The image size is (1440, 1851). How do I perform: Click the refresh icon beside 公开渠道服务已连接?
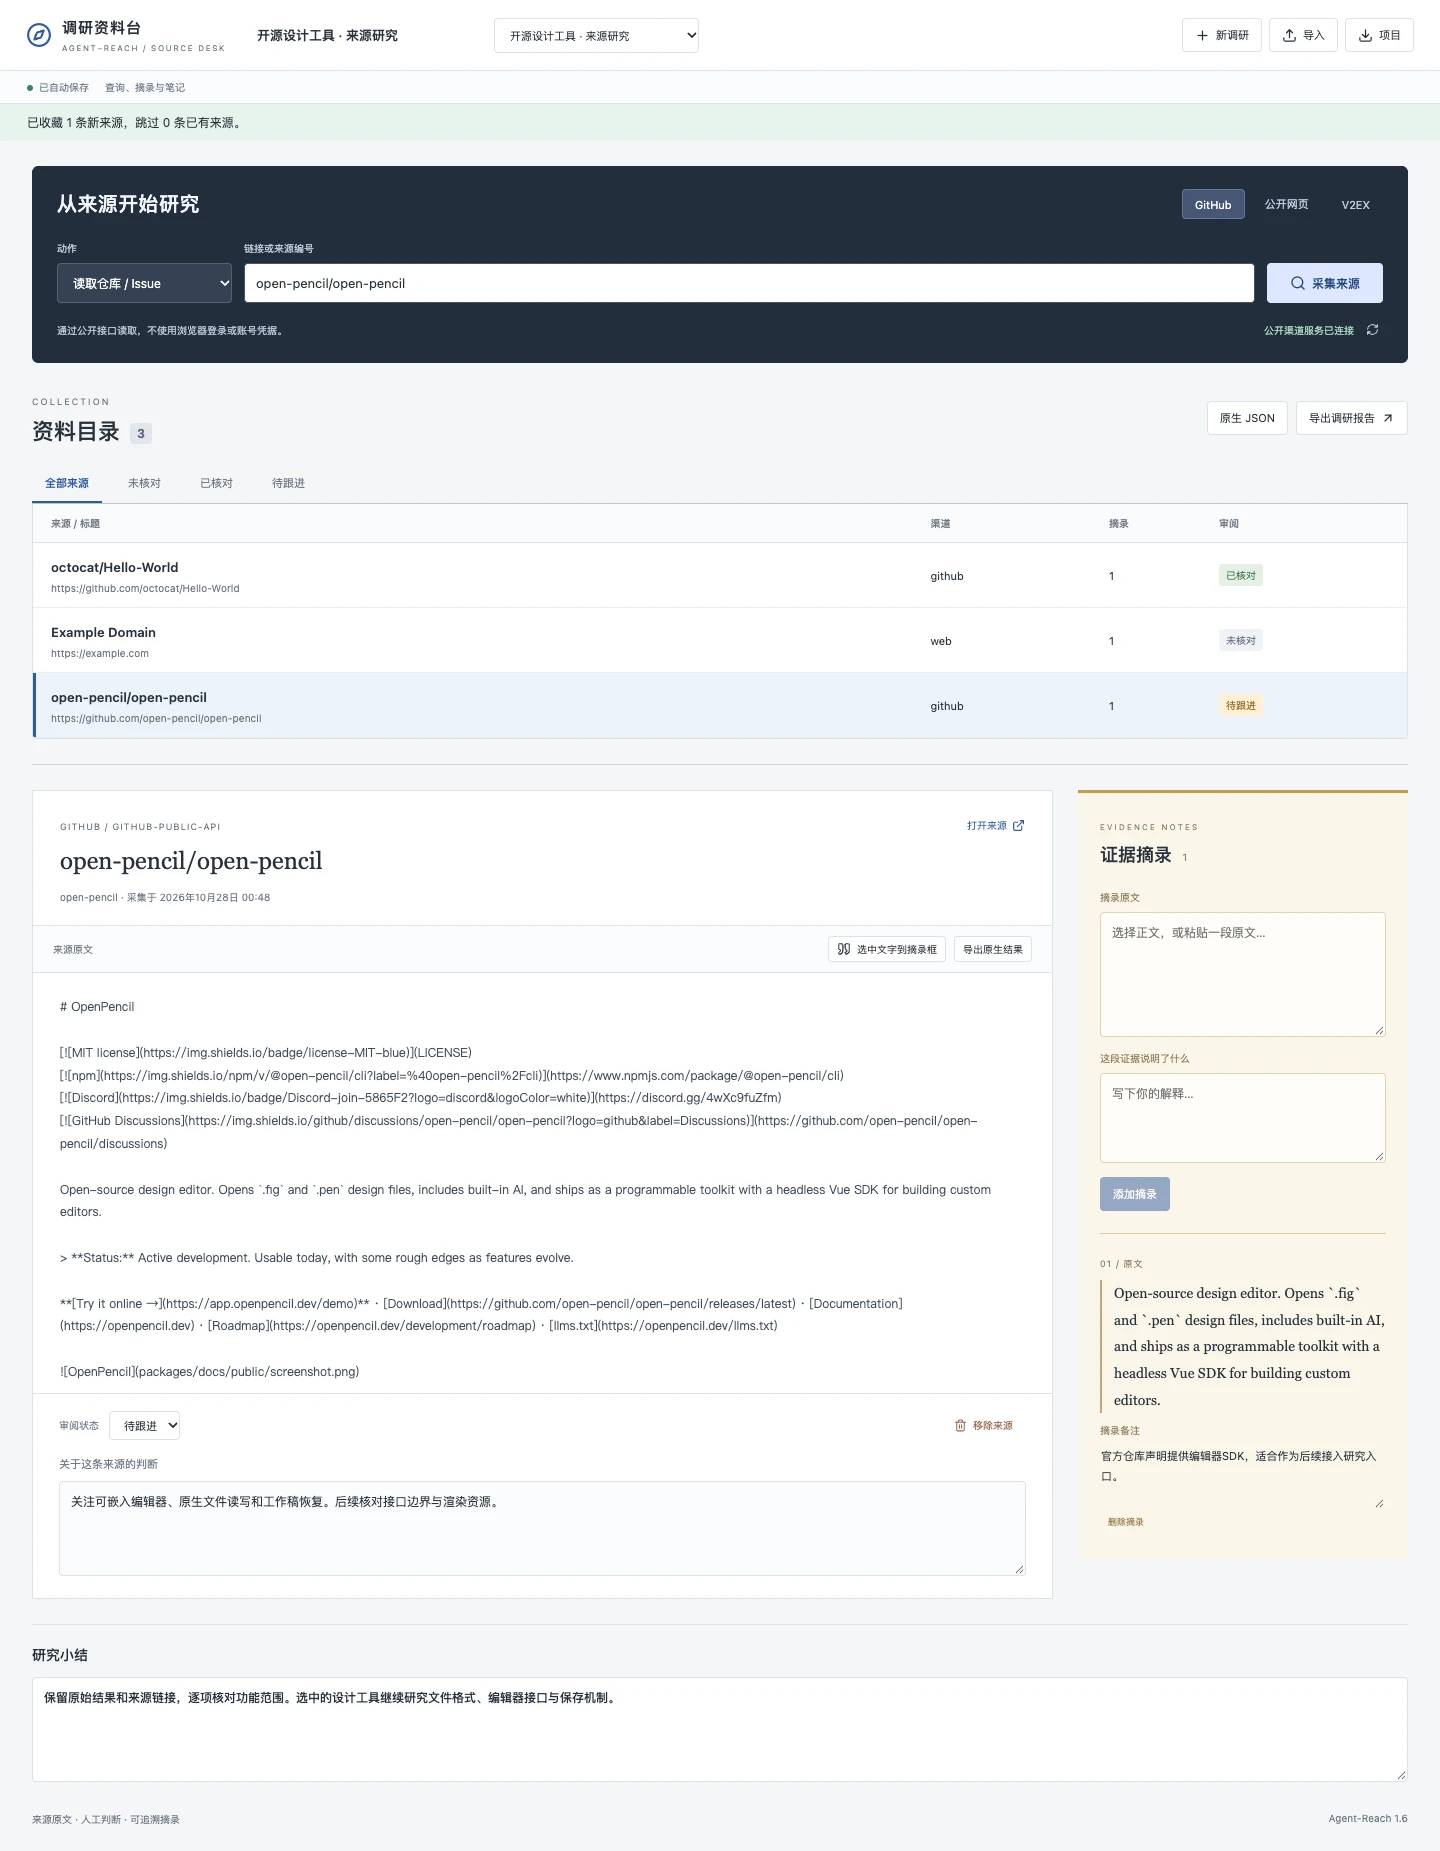(x=1372, y=330)
